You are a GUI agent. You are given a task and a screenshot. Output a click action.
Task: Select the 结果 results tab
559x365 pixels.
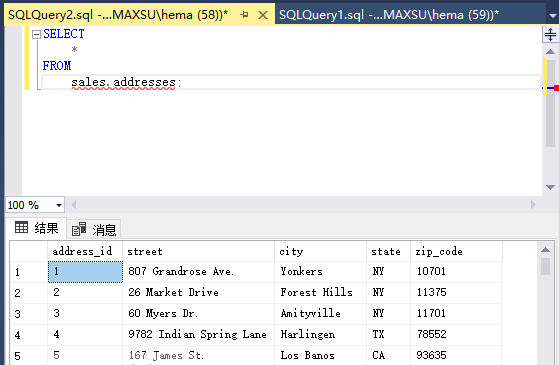click(x=36, y=228)
